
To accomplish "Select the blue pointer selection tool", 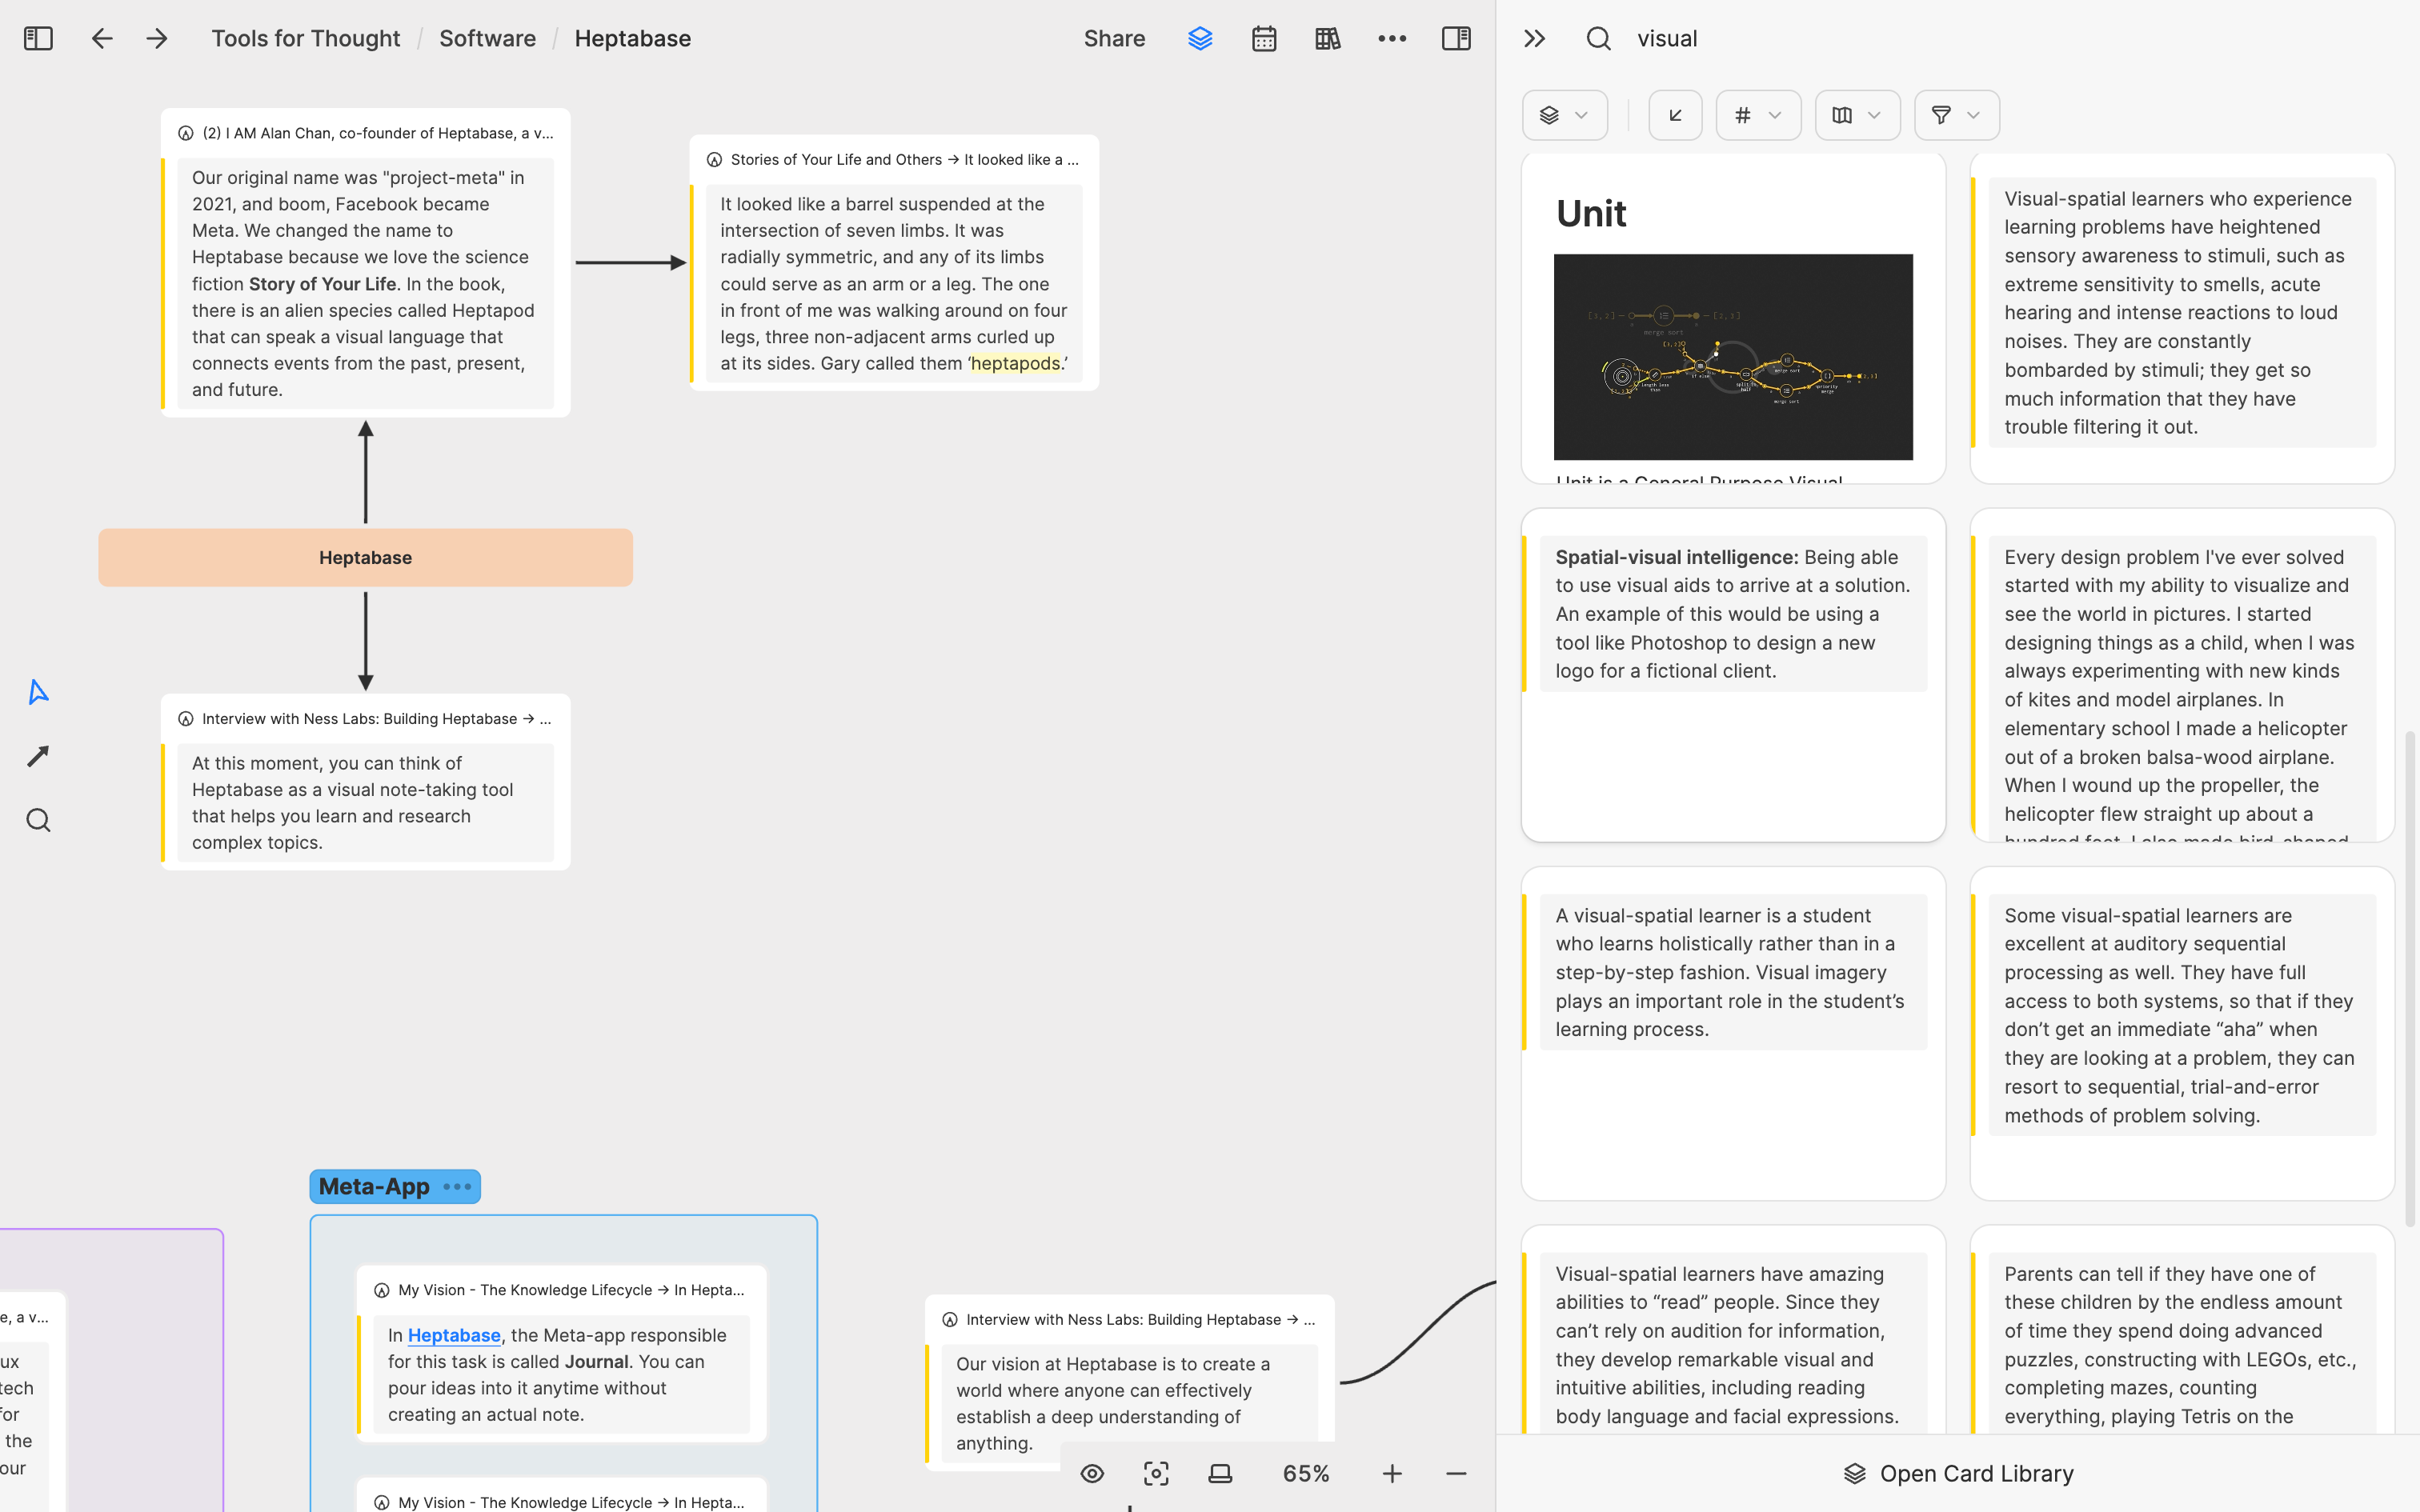I will coord(38,692).
